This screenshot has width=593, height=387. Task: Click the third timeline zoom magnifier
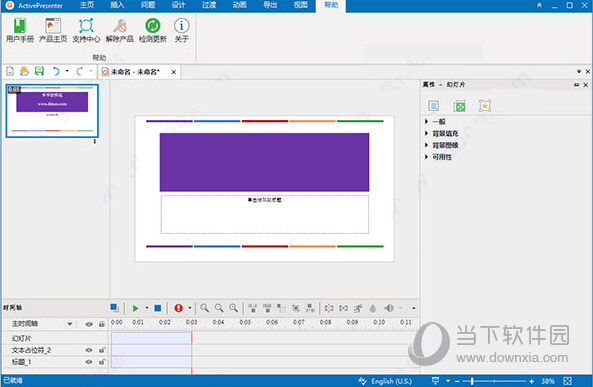[234, 308]
